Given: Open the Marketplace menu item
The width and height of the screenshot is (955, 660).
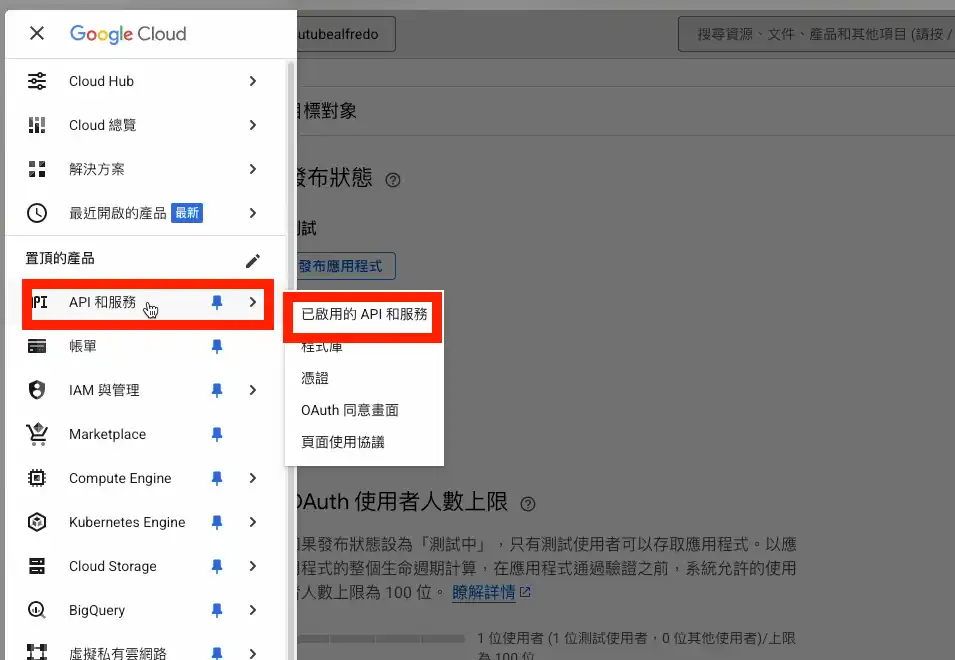Looking at the screenshot, I should click(145, 434).
